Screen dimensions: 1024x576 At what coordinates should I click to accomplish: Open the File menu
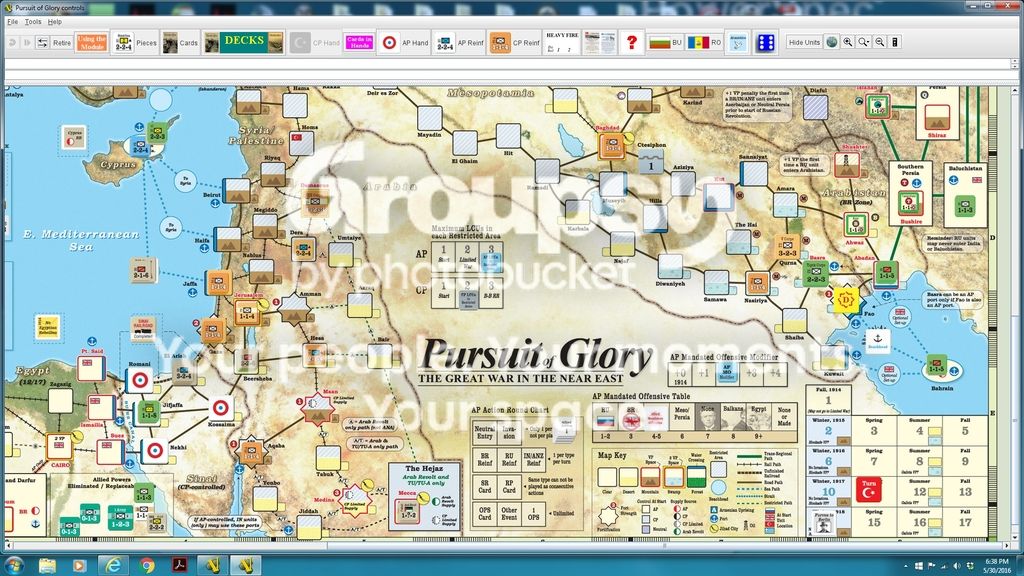pos(12,22)
